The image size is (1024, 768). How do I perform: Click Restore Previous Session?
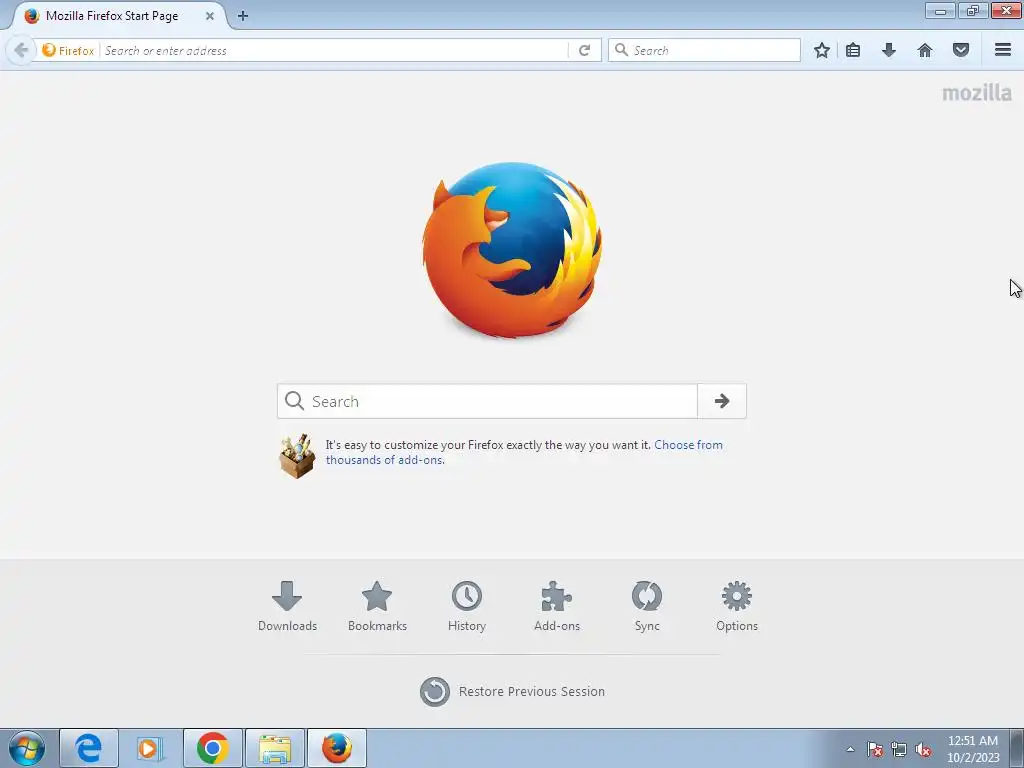tap(513, 692)
